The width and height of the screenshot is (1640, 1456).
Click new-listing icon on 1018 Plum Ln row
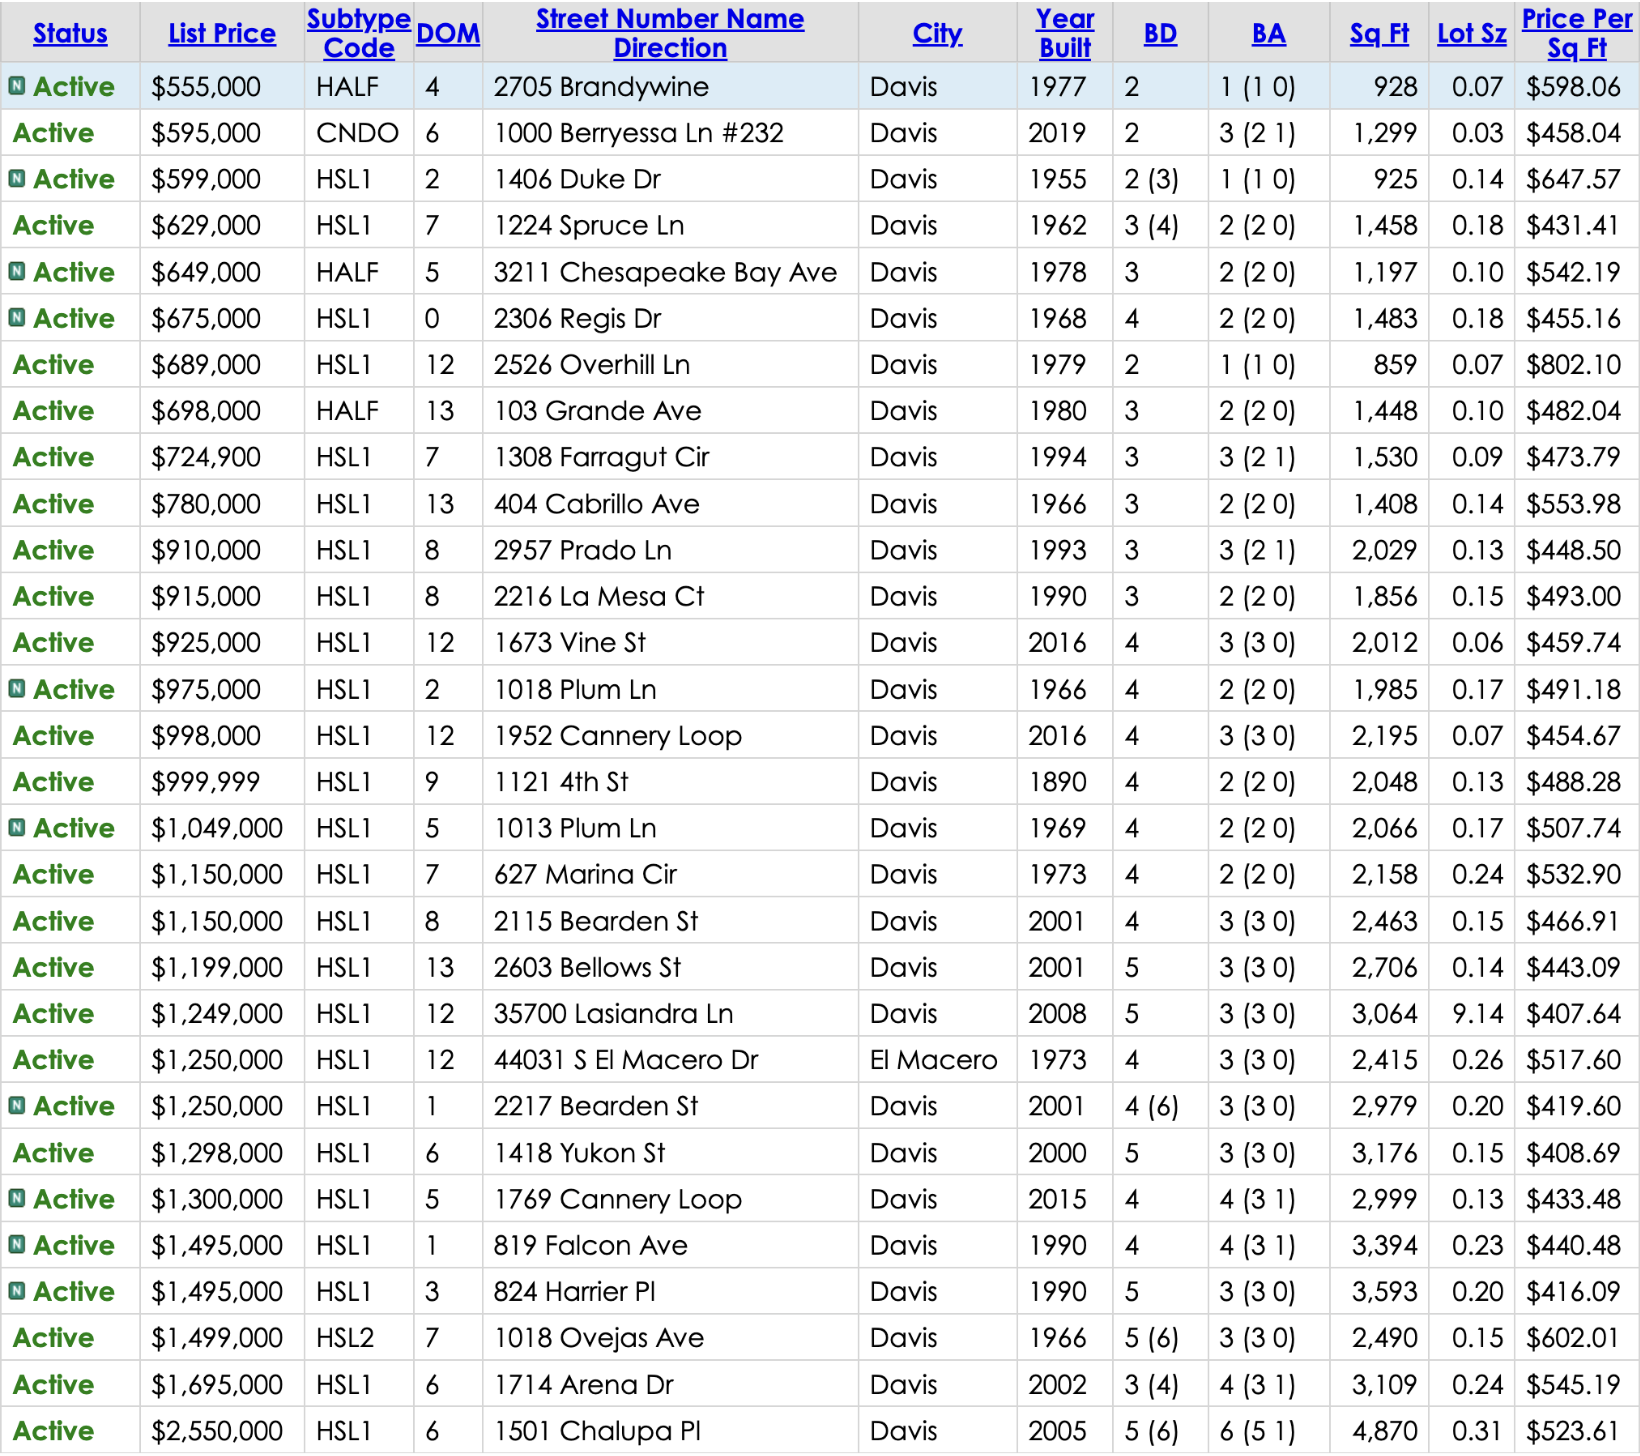[17, 689]
